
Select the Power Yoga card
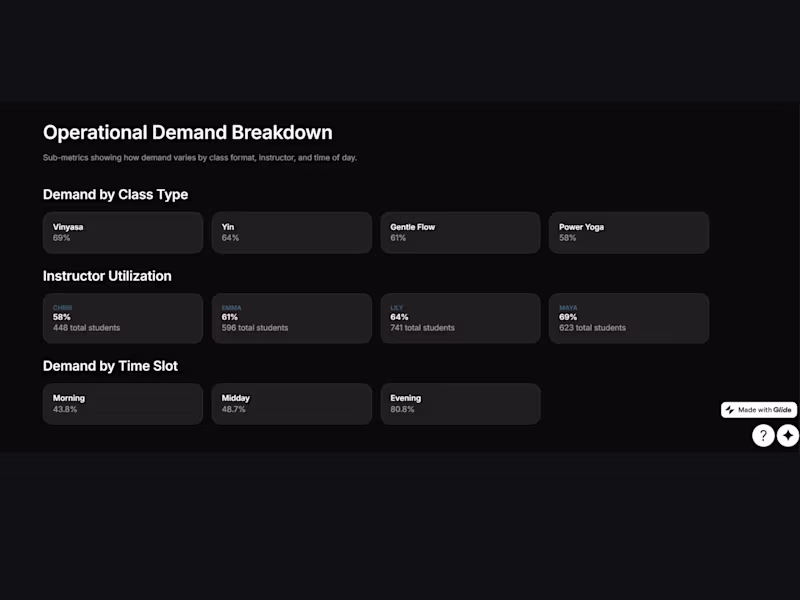point(629,232)
